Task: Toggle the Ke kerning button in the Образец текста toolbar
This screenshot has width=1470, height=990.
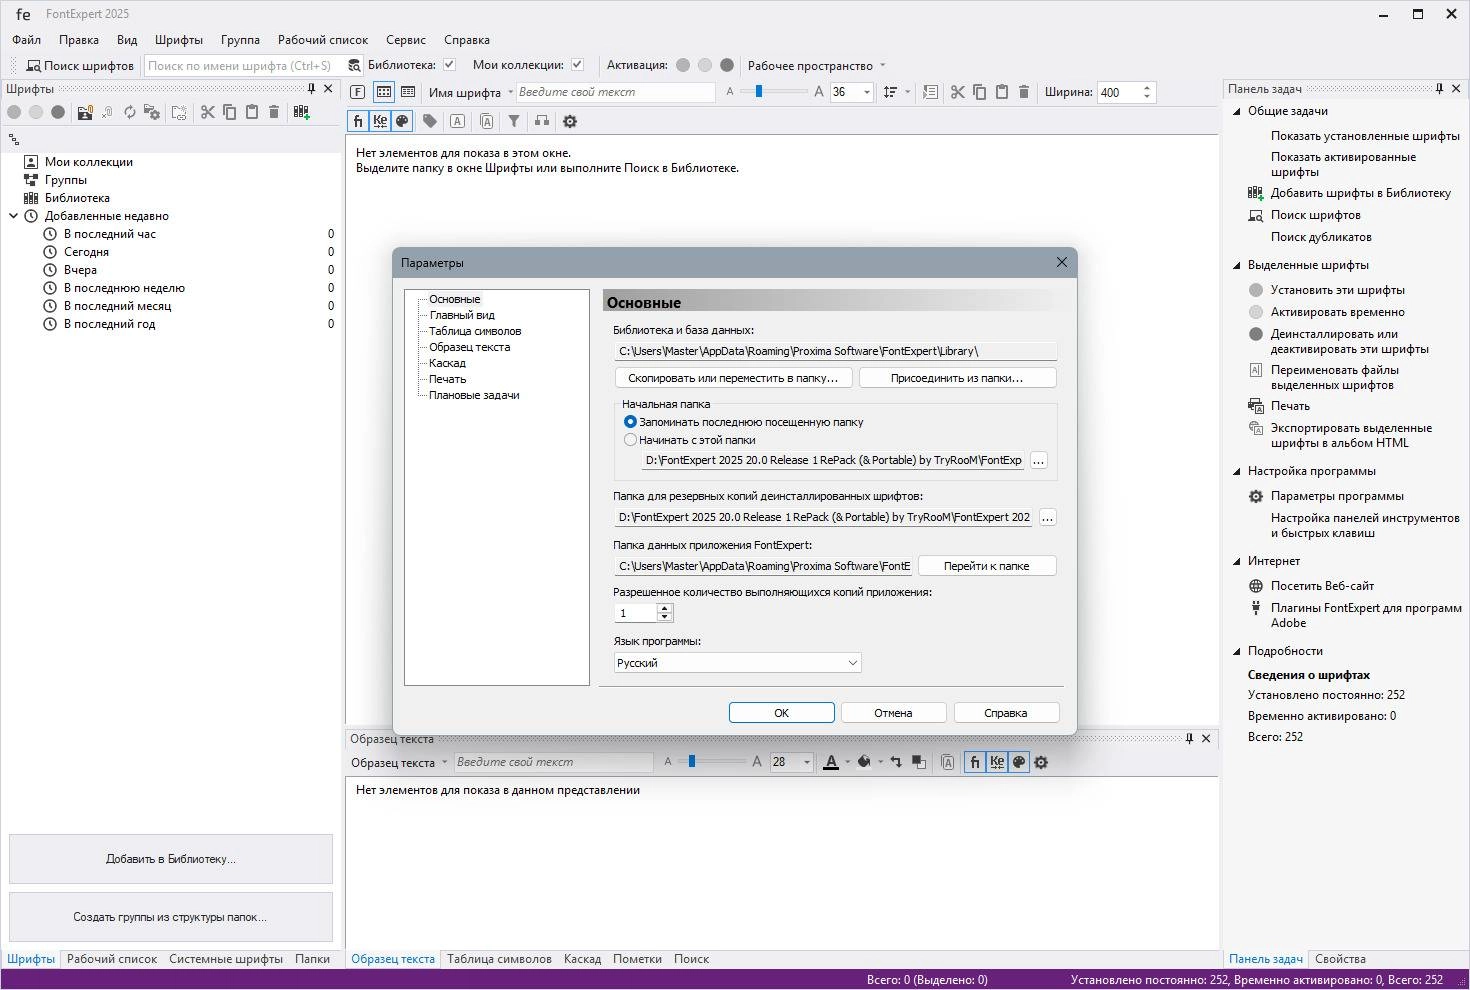Action: [997, 762]
